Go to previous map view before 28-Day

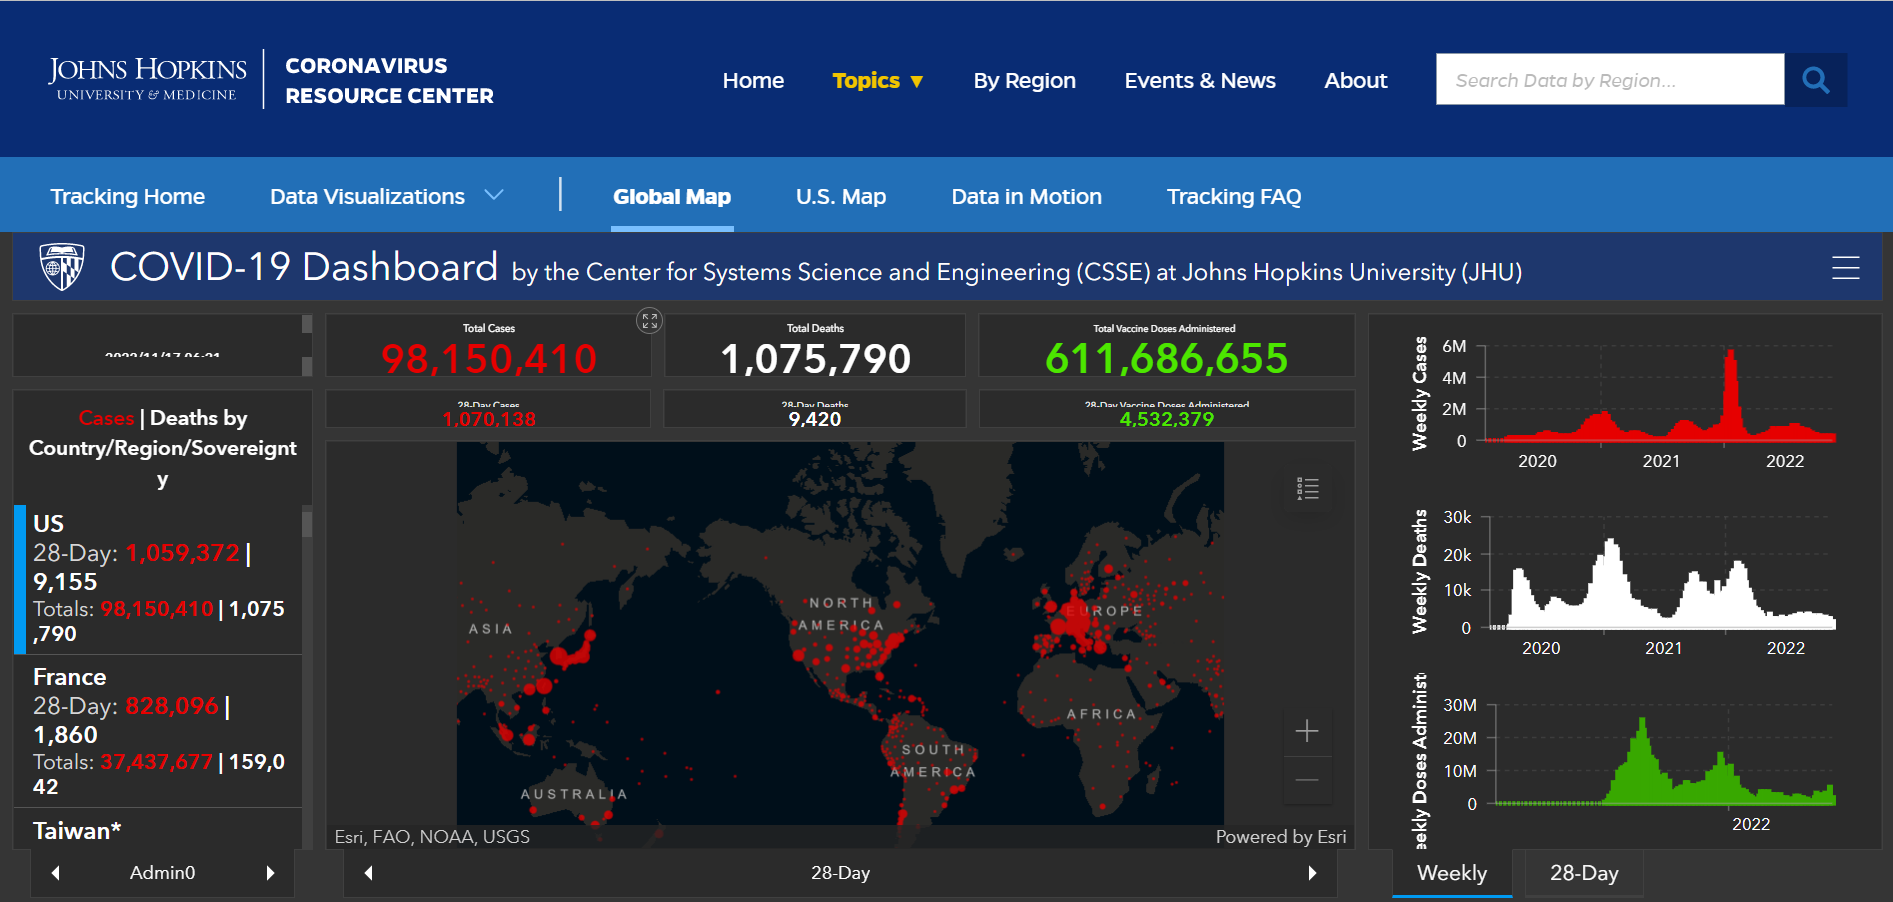369,873
